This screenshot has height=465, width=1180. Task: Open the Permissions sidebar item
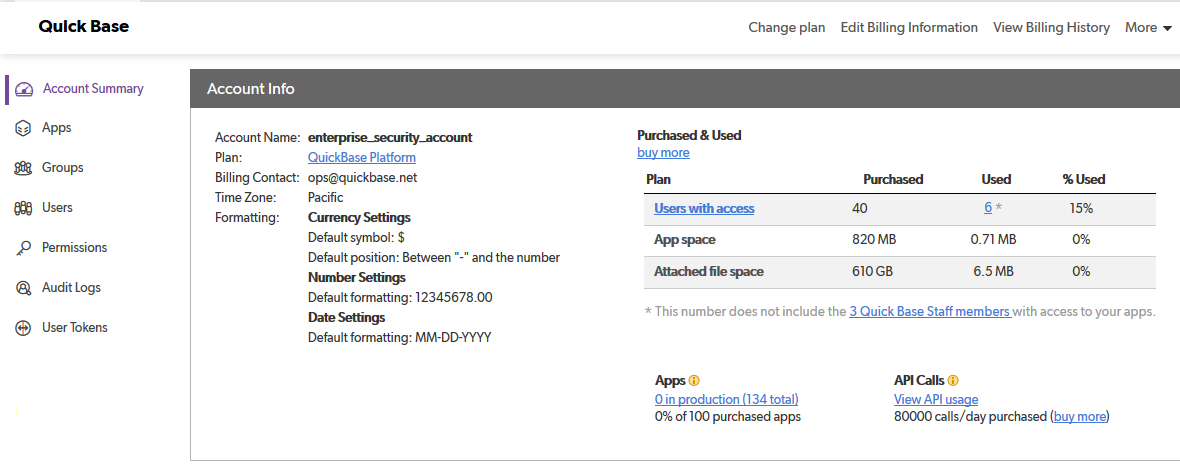click(75, 248)
